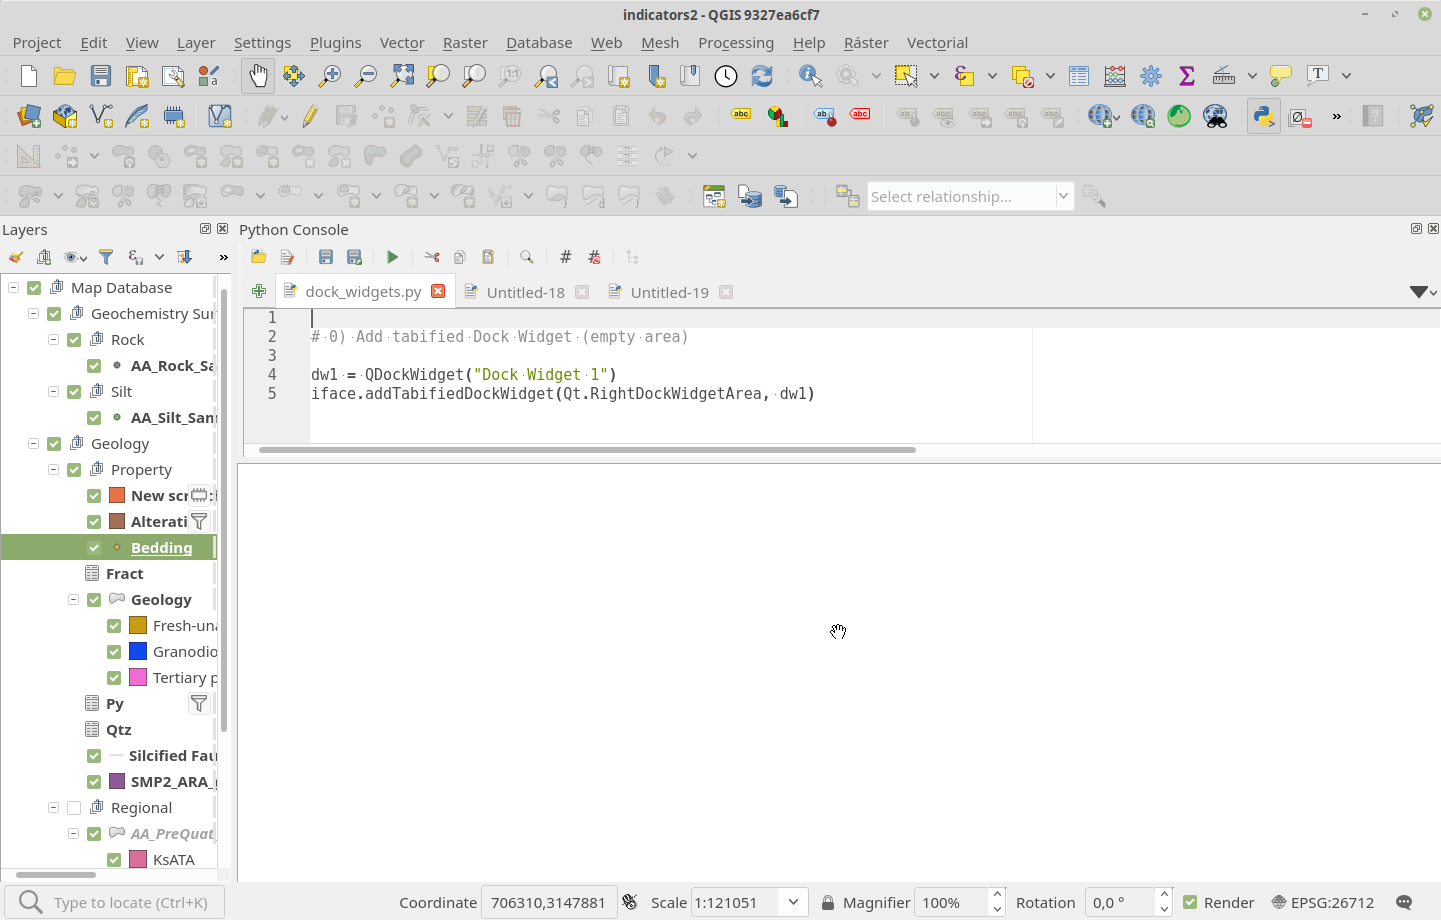Screen dimensions: 1441x920
Task: Click the Python Console toolbar icon
Action: pos(1263,116)
